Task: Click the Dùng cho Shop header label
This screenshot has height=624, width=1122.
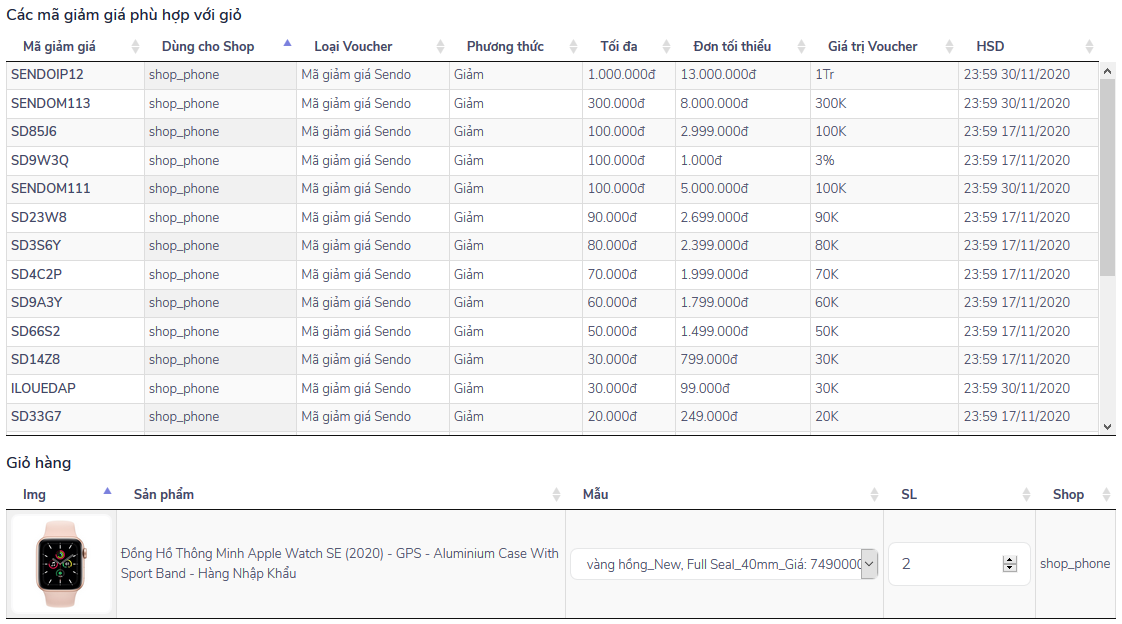Action: pyautogui.click(x=208, y=47)
